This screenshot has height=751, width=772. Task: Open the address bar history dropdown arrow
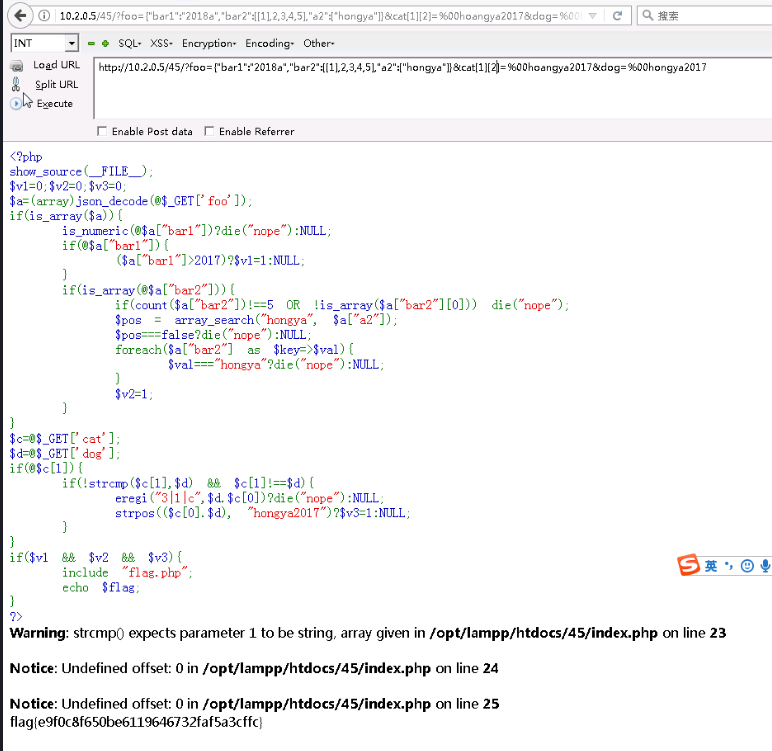click(x=593, y=16)
